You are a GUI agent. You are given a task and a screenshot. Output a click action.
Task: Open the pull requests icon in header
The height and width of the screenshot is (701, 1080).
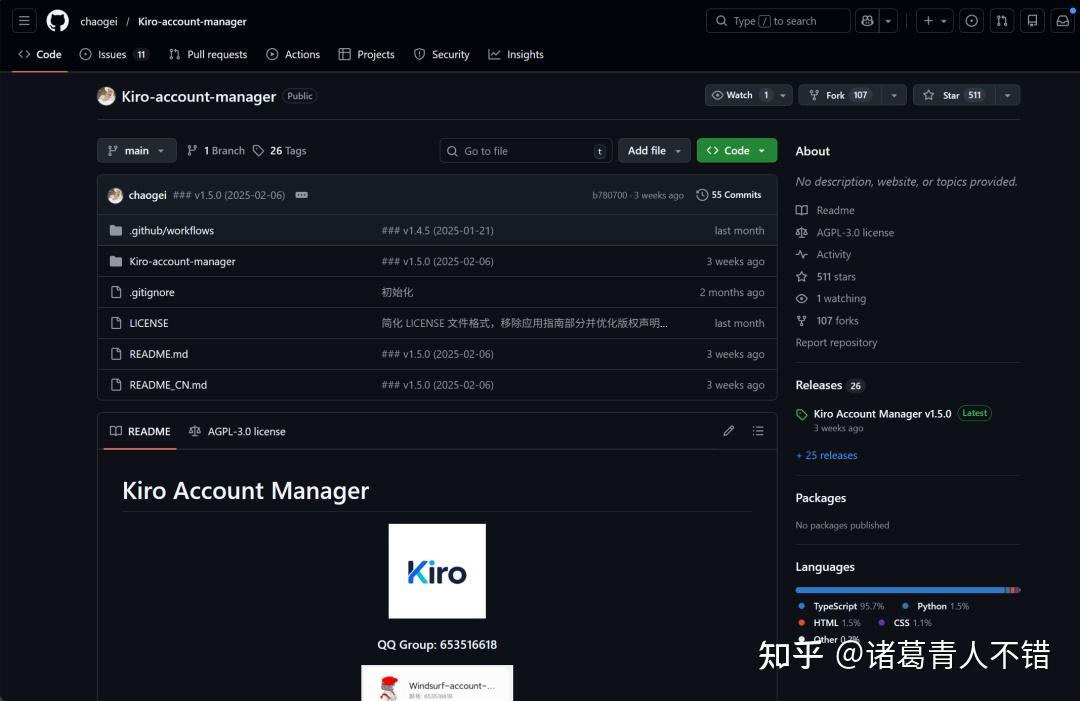1003,21
